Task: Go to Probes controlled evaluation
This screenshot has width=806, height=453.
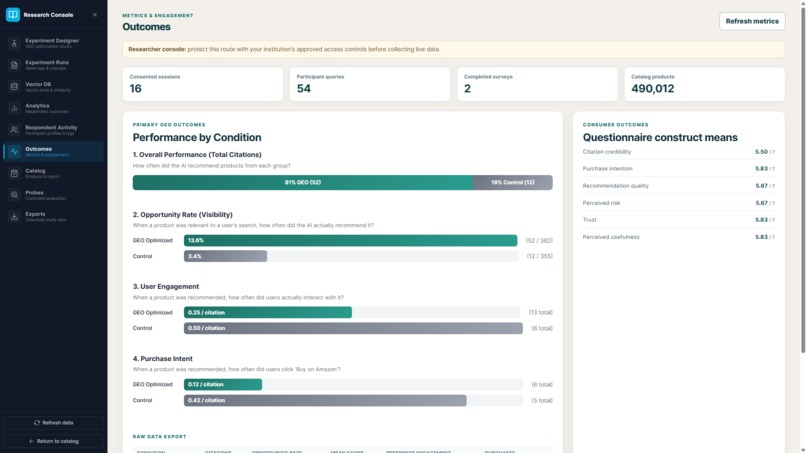Action: tap(53, 195)
